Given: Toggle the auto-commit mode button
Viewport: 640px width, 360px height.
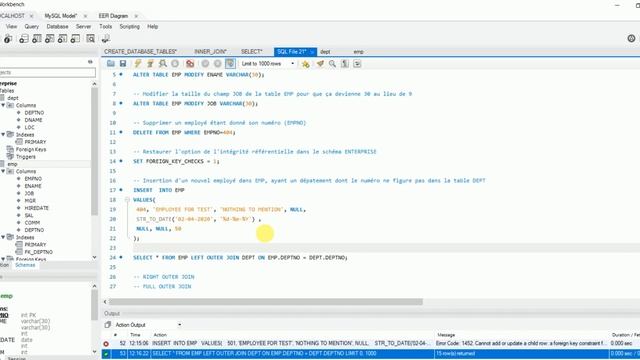Looking at the screenshot, I should click(x=230, y=64).
